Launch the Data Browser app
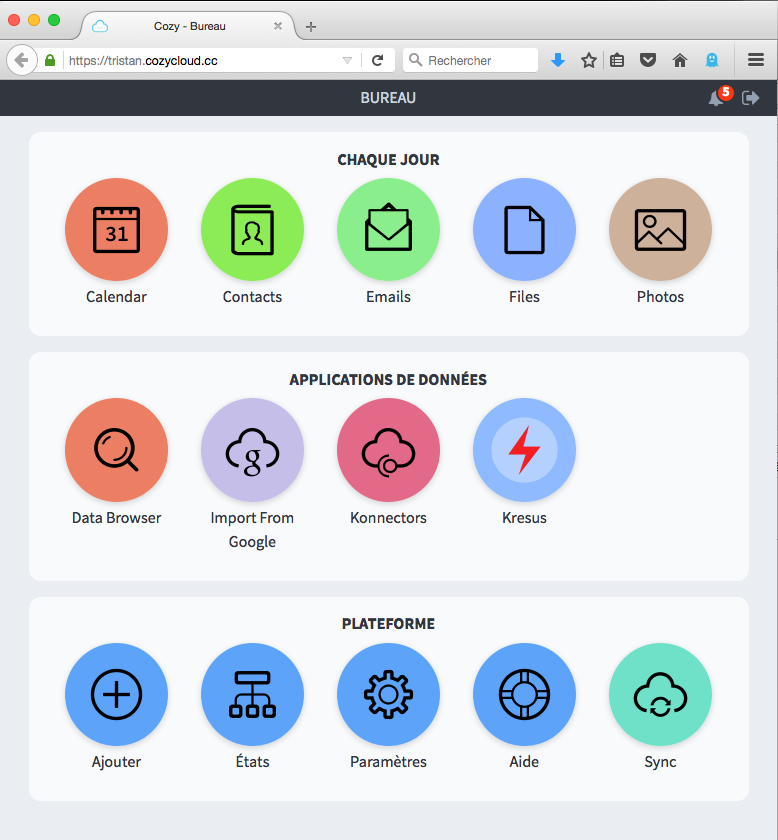 116,449
